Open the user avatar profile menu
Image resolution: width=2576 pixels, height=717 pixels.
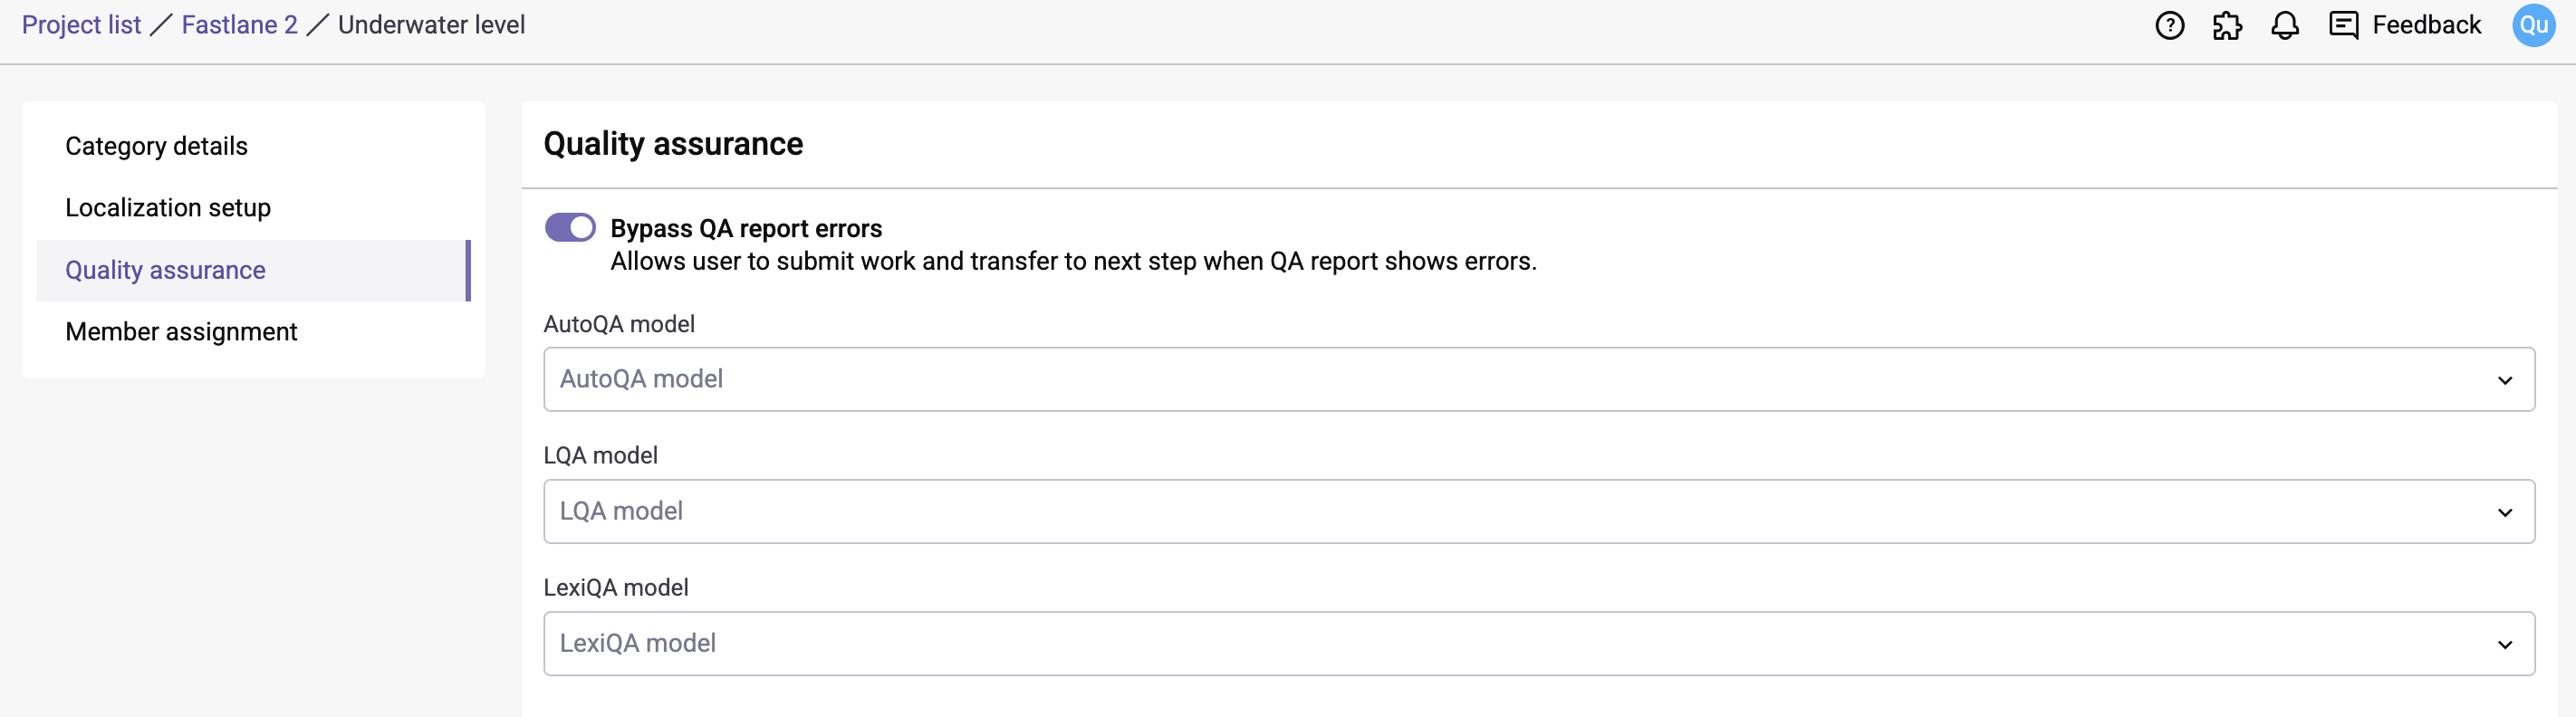pos(2533,25)
